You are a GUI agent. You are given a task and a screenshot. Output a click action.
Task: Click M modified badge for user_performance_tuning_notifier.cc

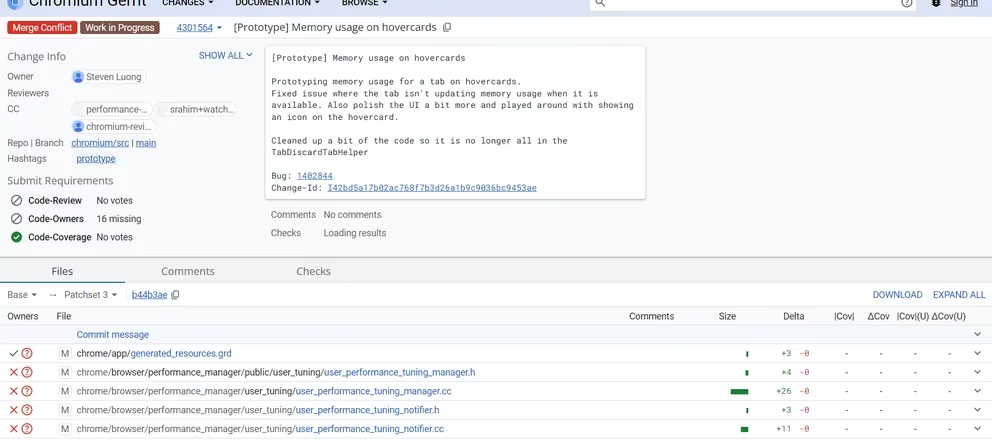click(65, 429)
